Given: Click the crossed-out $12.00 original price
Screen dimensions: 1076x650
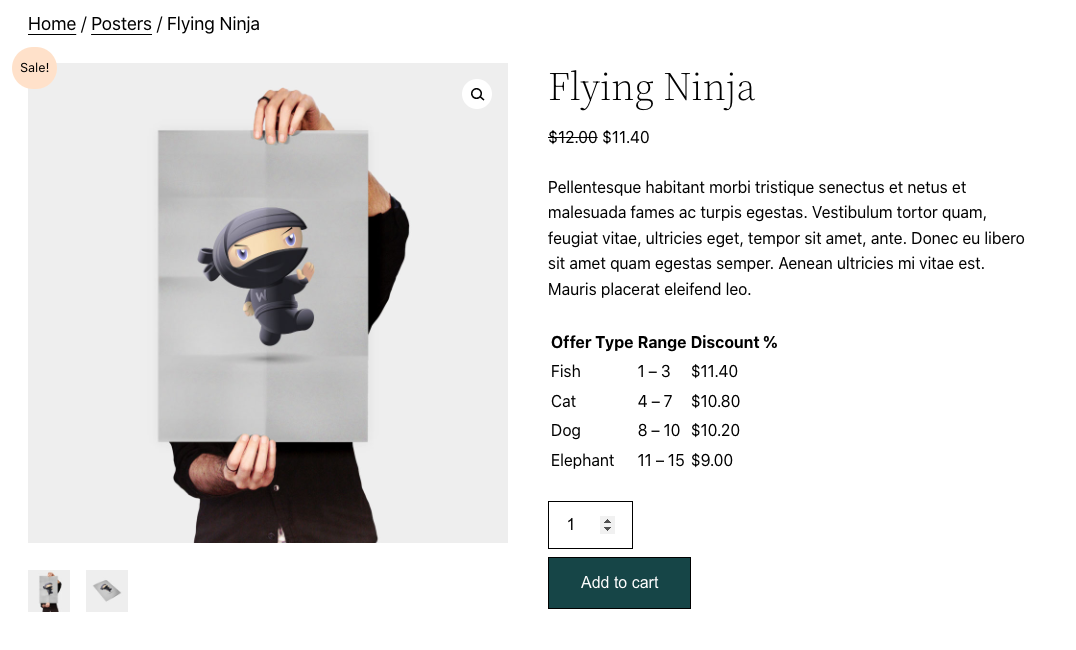Looking at the screenshot, I should 573,138.
